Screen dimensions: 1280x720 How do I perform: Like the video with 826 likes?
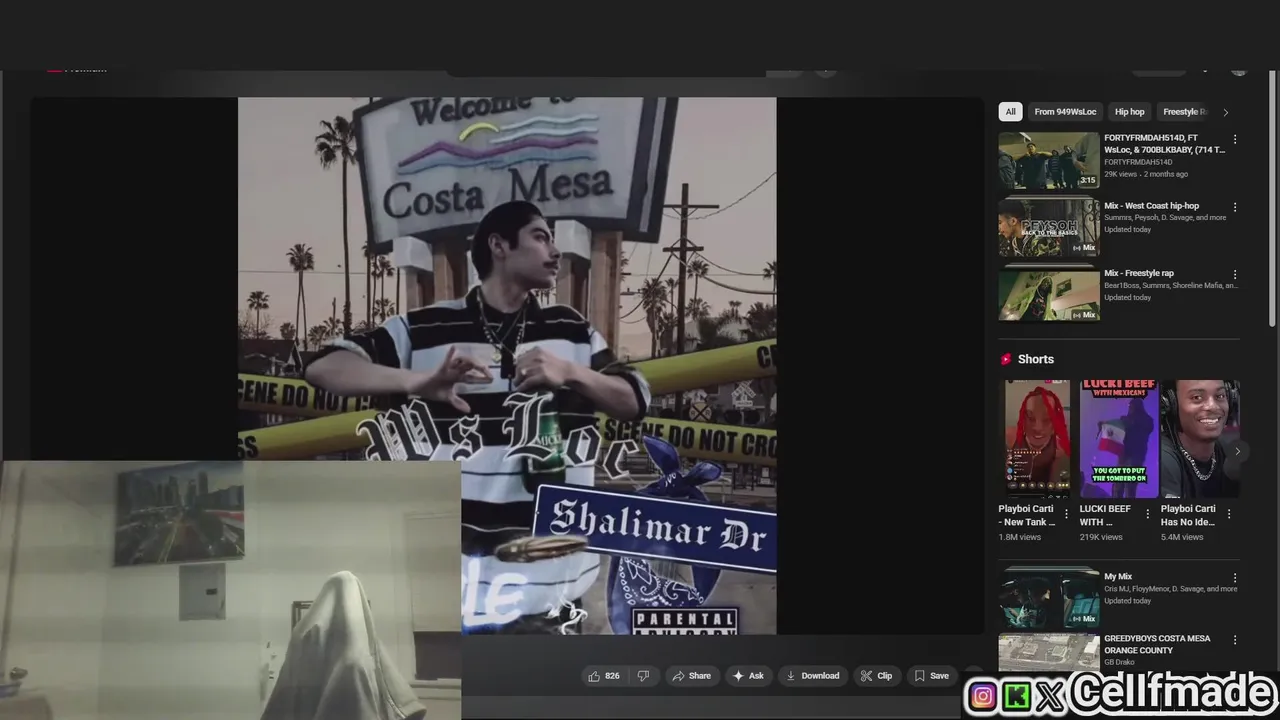point(604,676)
